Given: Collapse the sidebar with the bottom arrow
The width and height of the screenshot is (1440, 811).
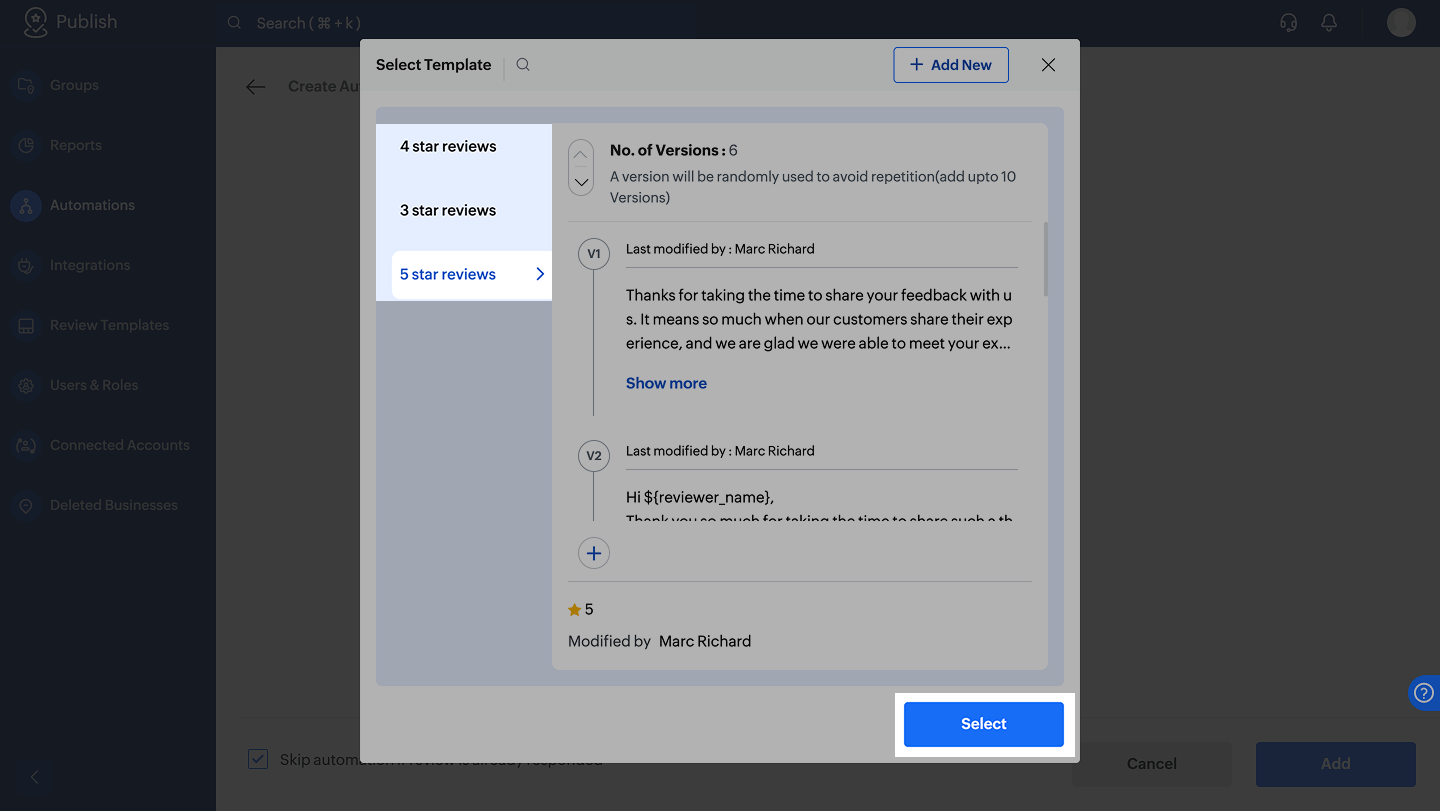Looking at the screenshot, I should point(35,777).
